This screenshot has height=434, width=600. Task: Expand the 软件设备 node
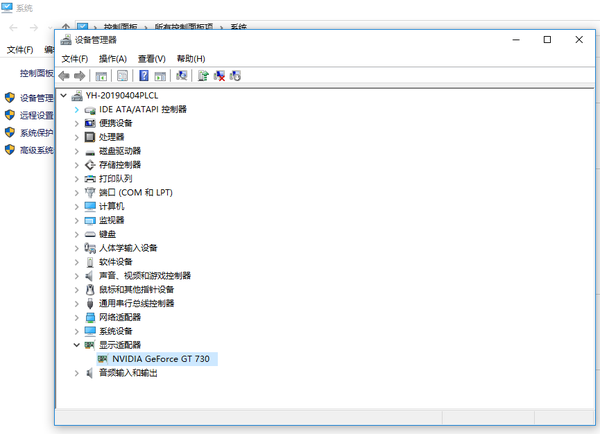[x=77, y=262]
